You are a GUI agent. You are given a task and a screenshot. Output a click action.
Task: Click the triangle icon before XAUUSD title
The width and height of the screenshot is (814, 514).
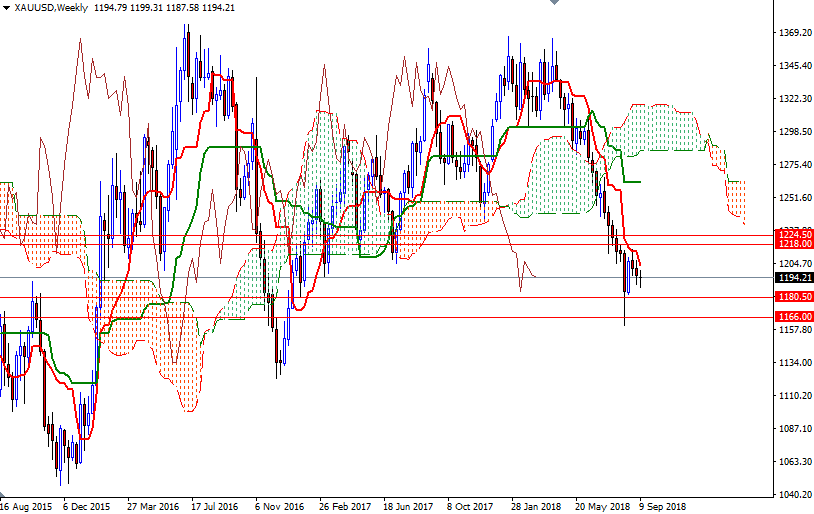[6, 8]
